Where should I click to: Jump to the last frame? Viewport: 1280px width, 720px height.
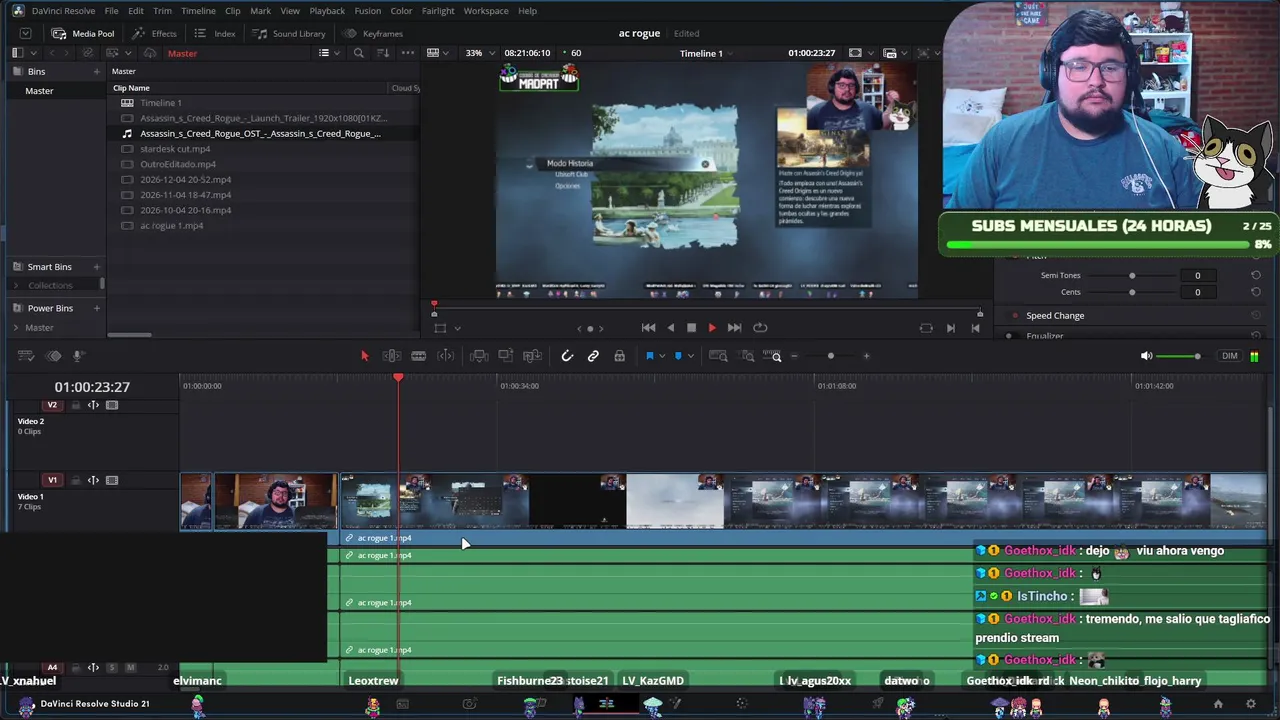point(734,328)
